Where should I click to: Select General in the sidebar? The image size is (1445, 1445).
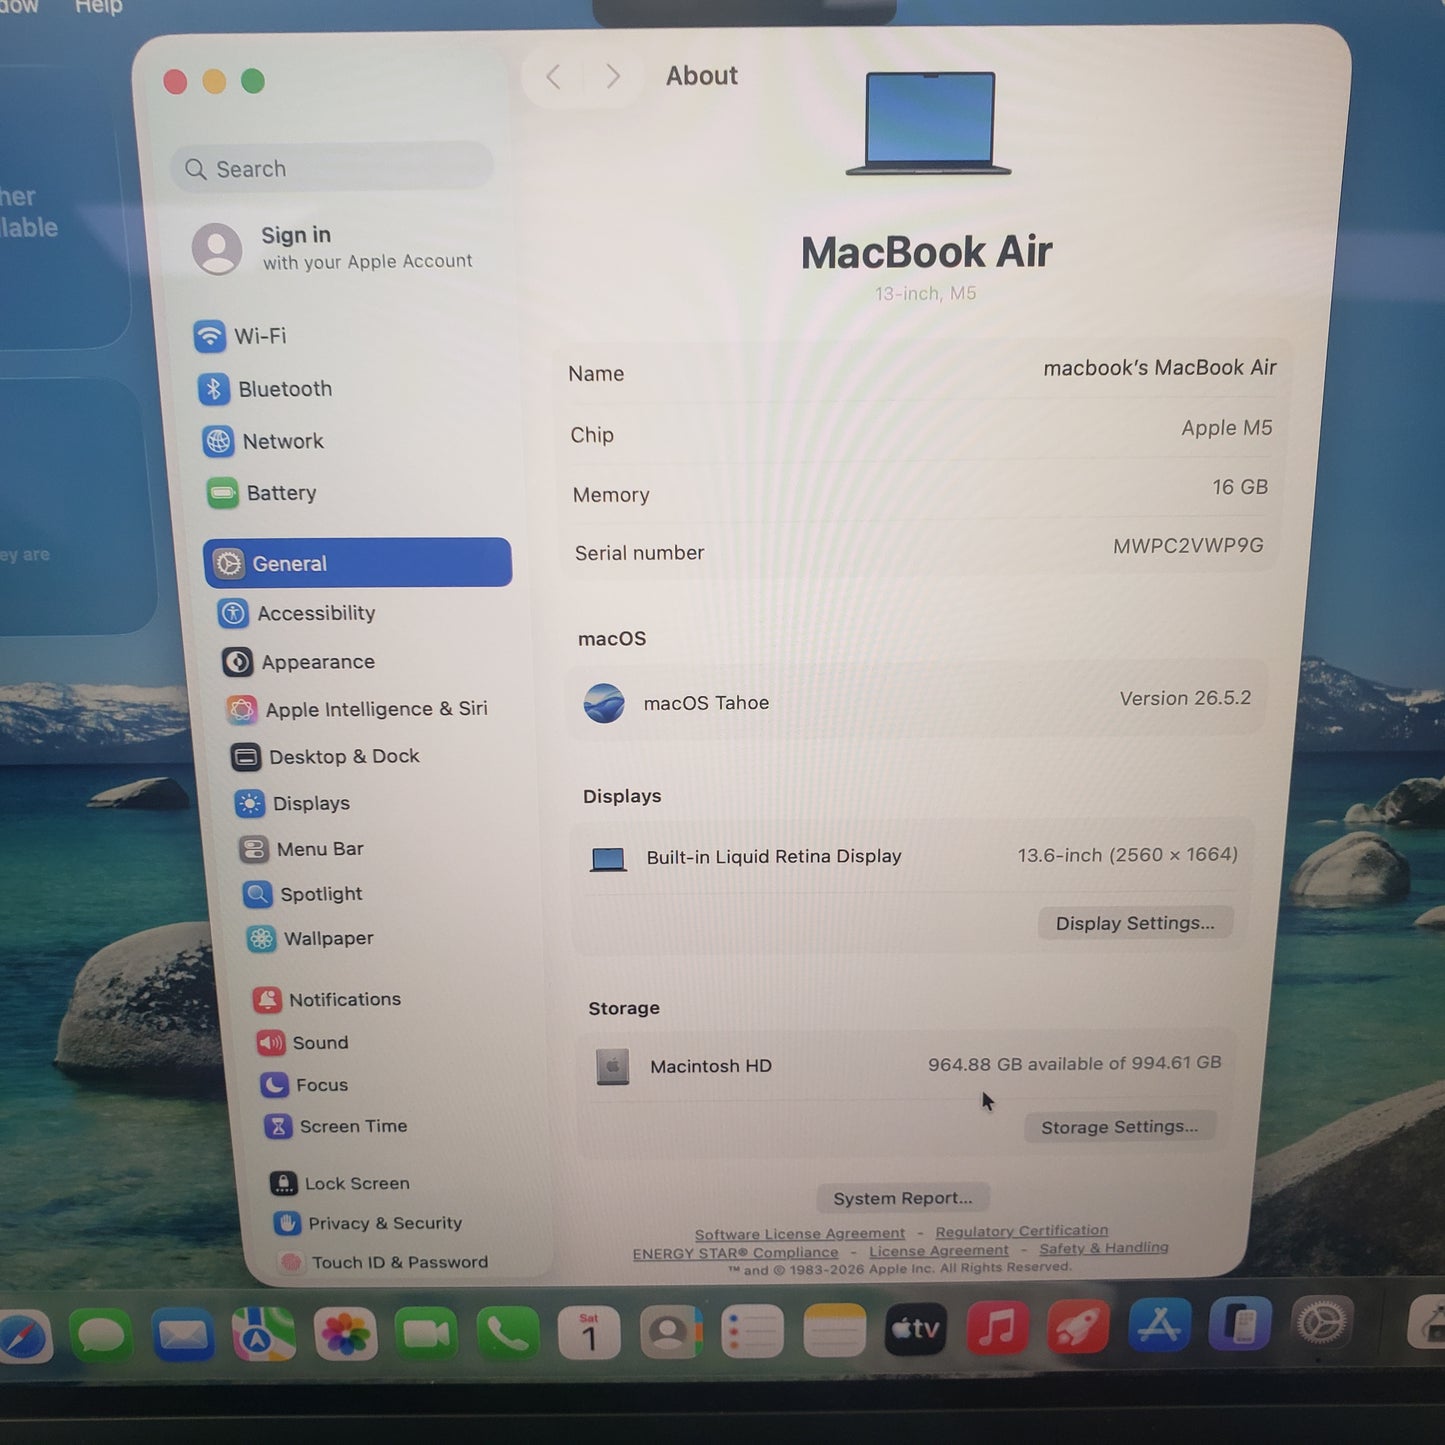[x=358, y=563]
